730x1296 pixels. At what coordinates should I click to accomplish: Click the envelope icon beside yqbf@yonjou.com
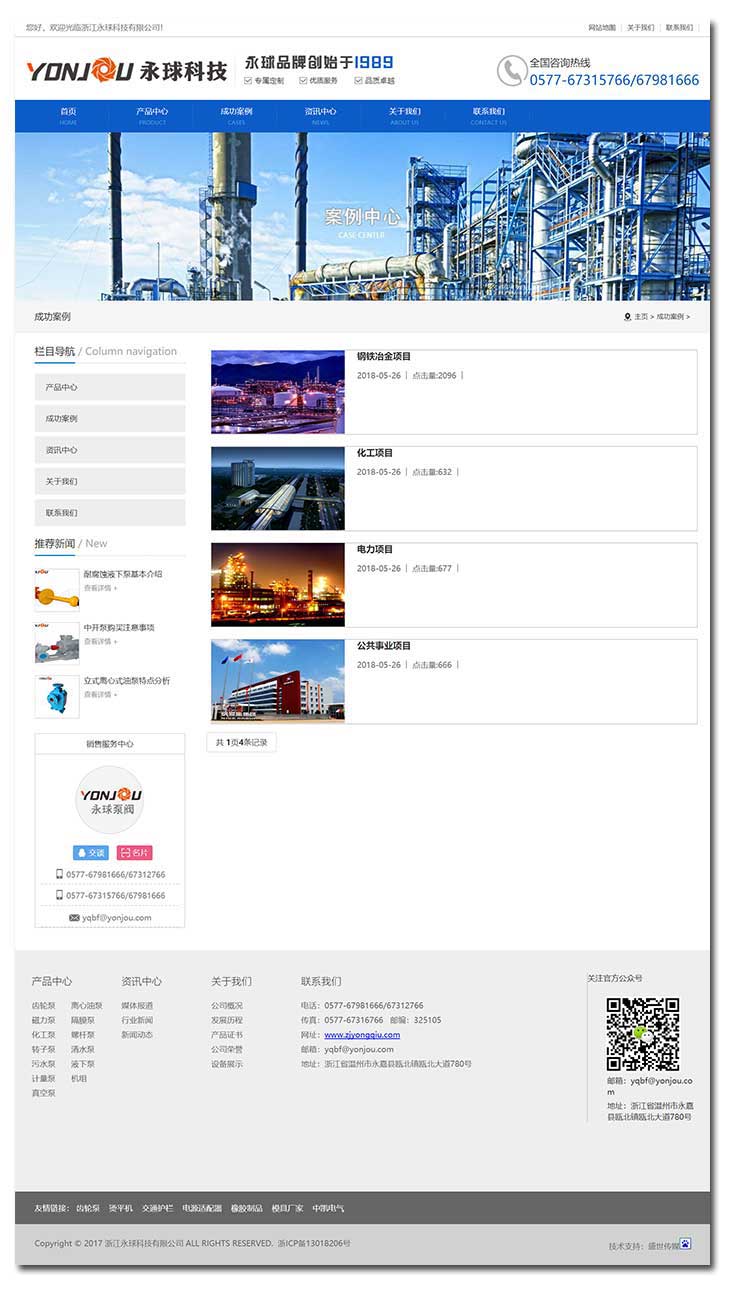(74, 918)
